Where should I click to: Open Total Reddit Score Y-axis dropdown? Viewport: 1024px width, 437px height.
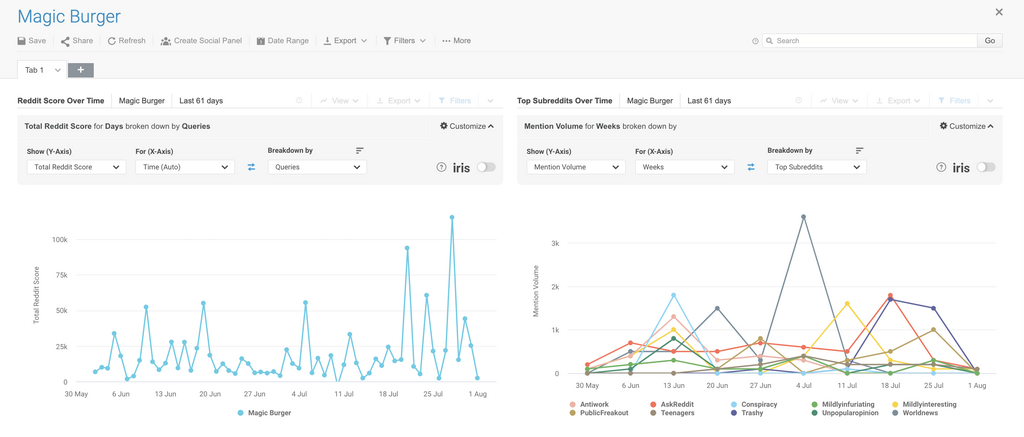coord(76,167)
